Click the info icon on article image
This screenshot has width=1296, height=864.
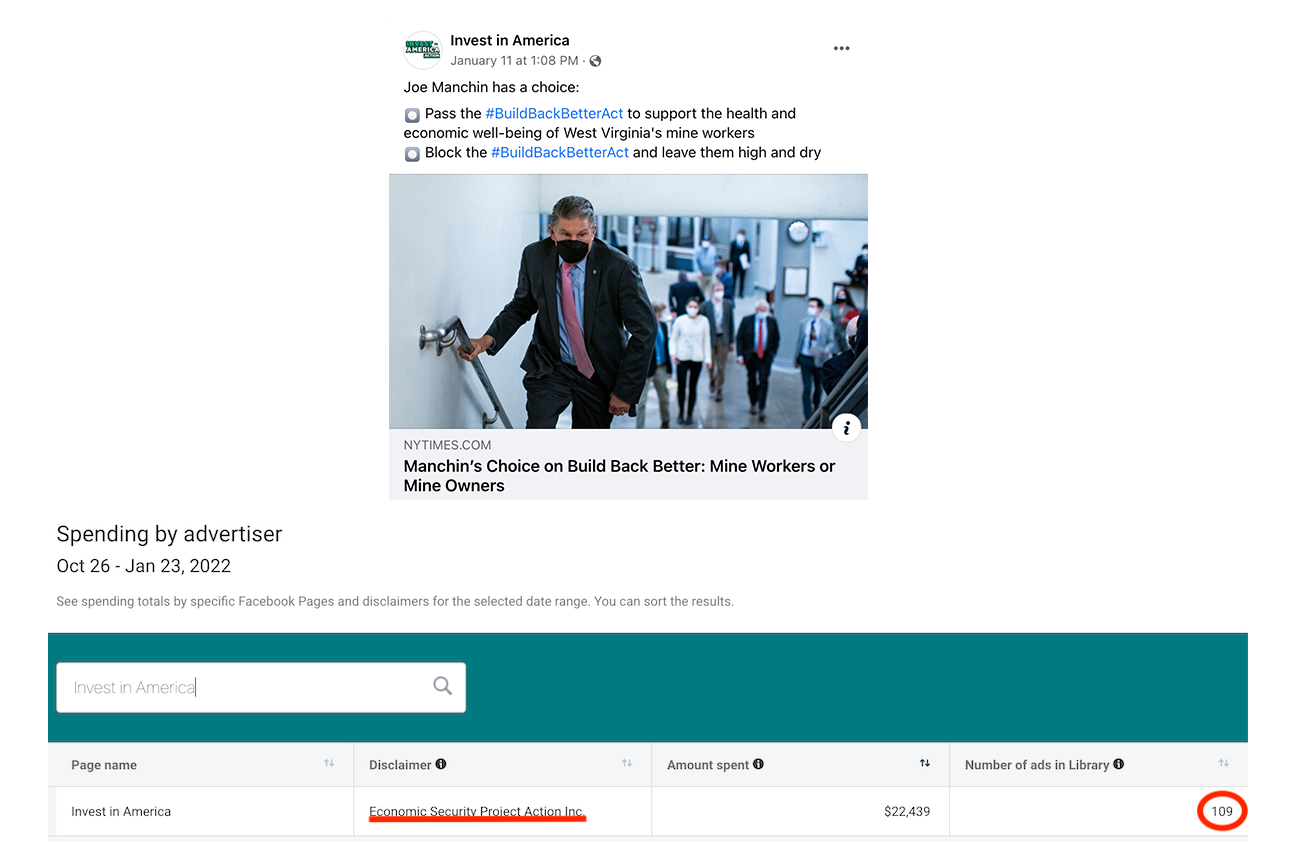pyautogui.click(x=846, y=428)
